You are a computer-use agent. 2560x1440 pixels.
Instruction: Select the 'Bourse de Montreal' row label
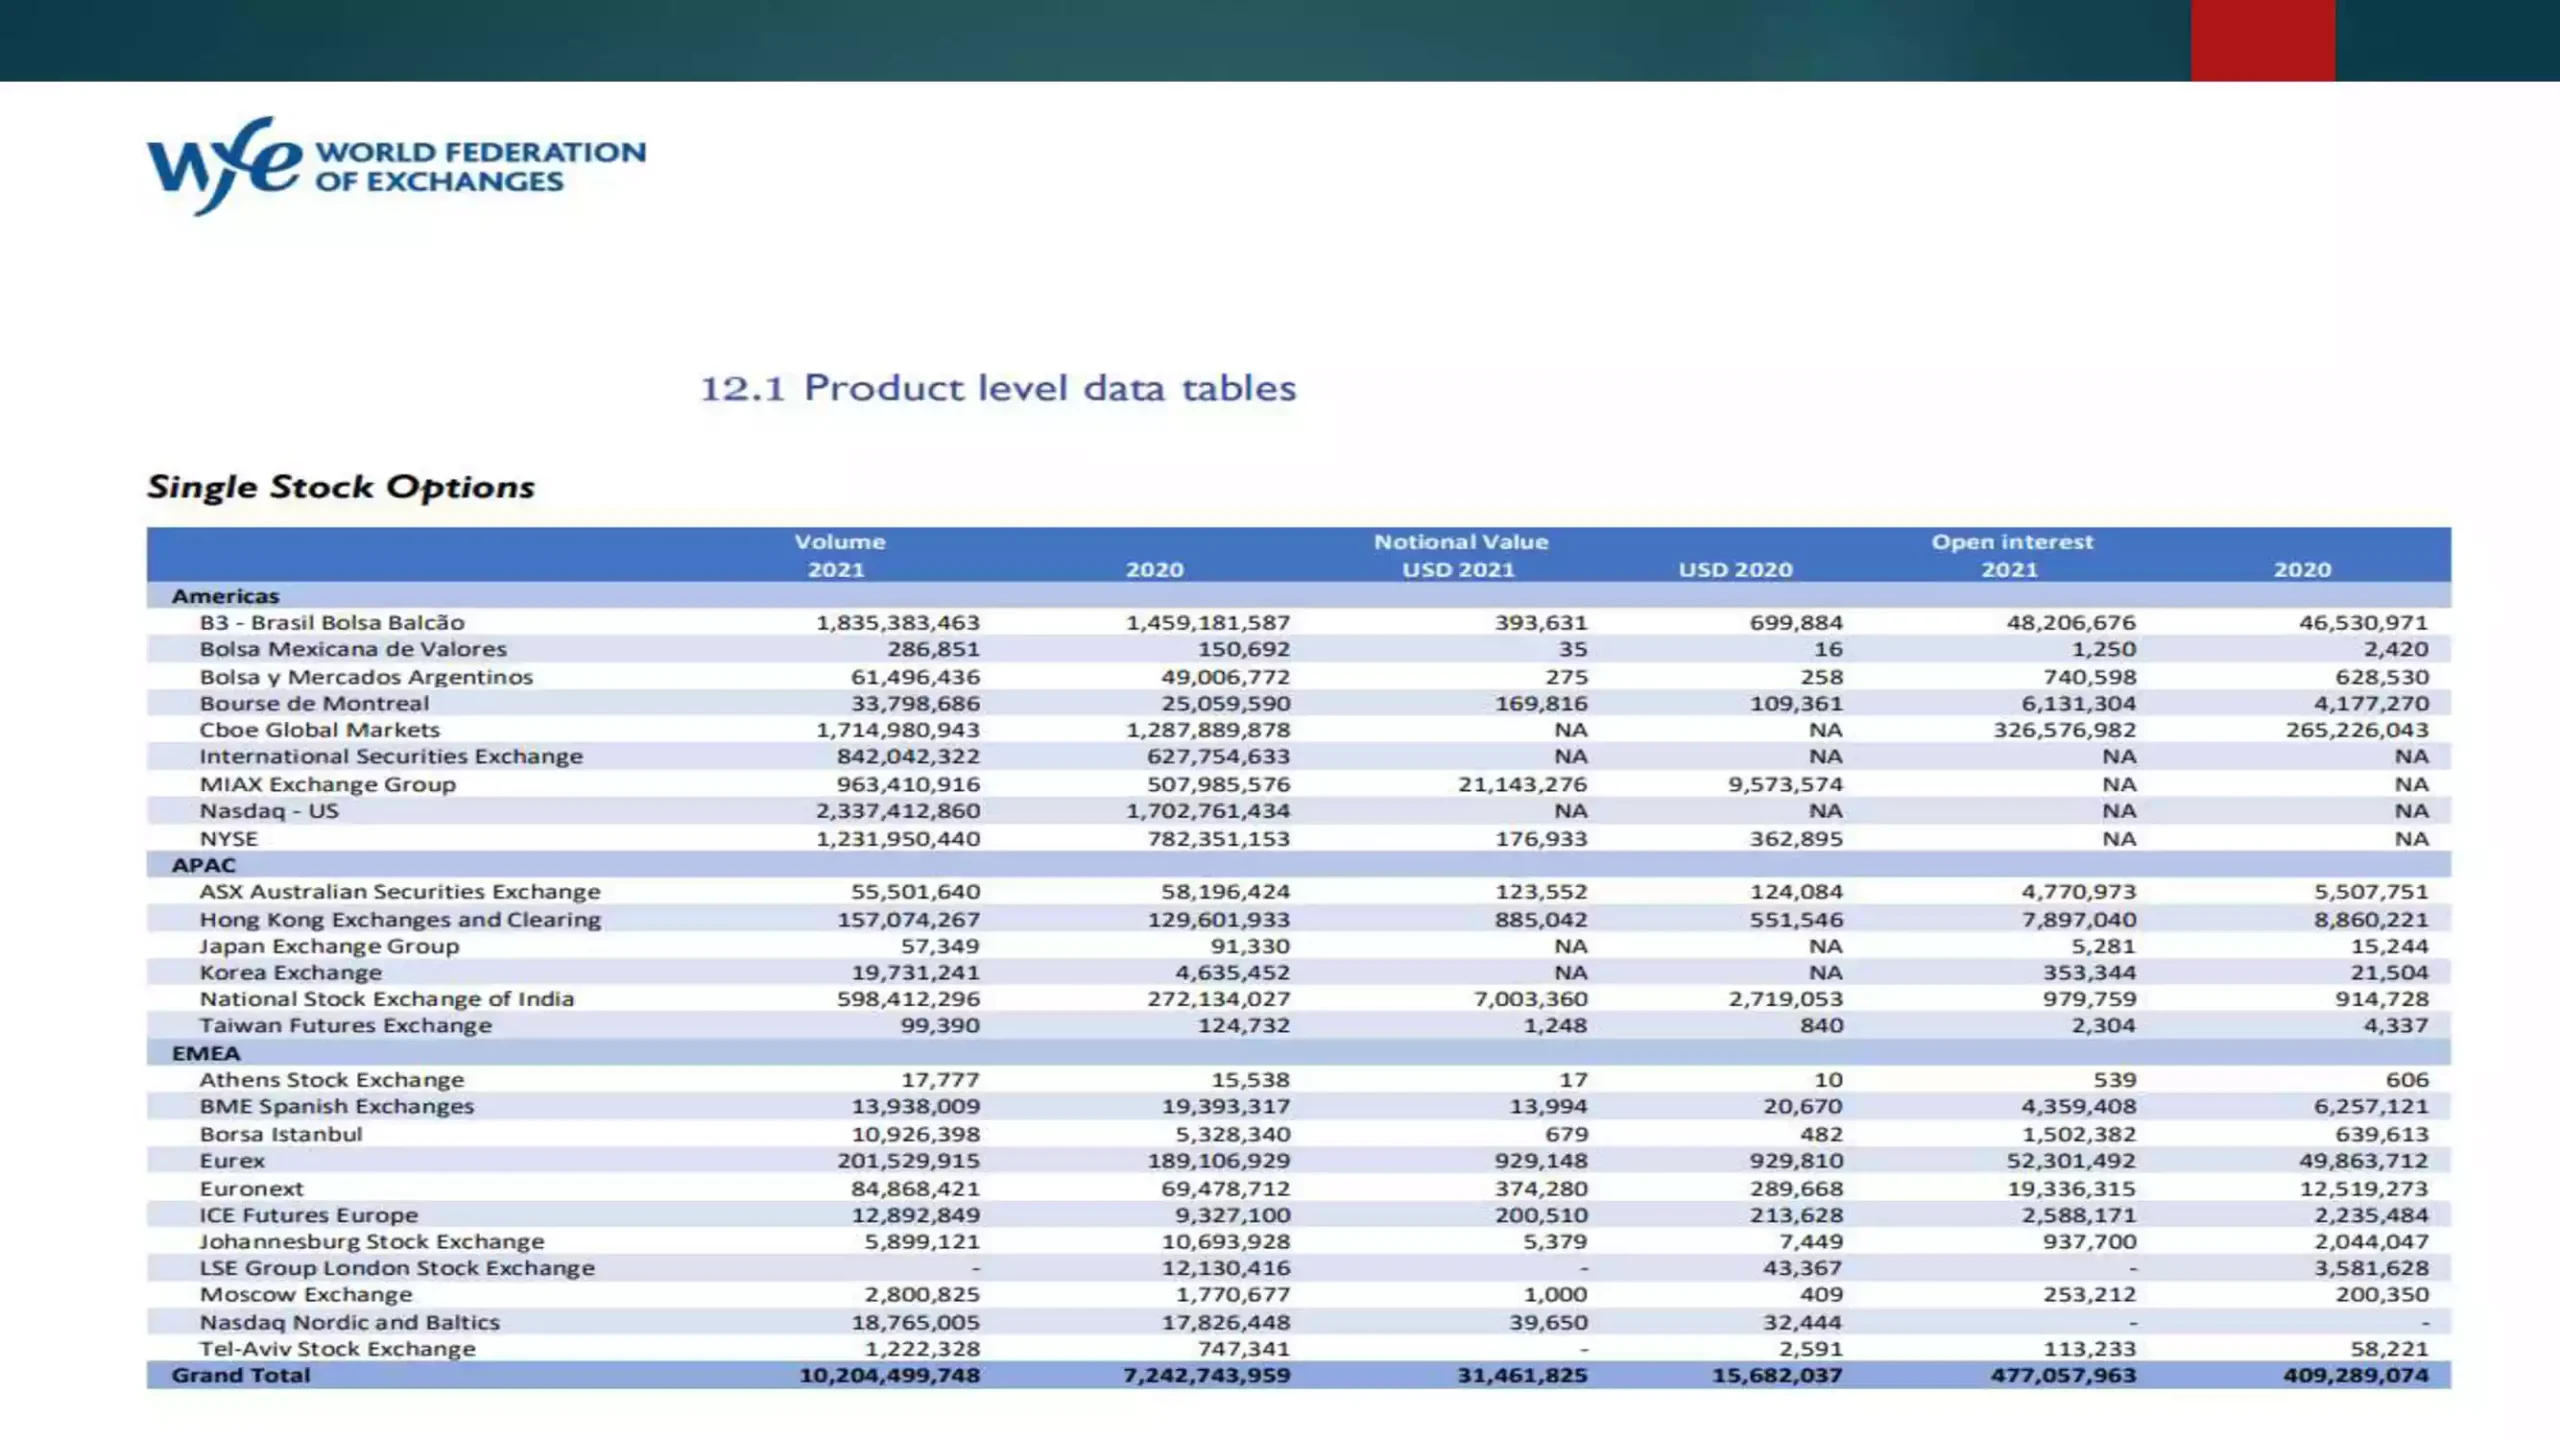314,704
